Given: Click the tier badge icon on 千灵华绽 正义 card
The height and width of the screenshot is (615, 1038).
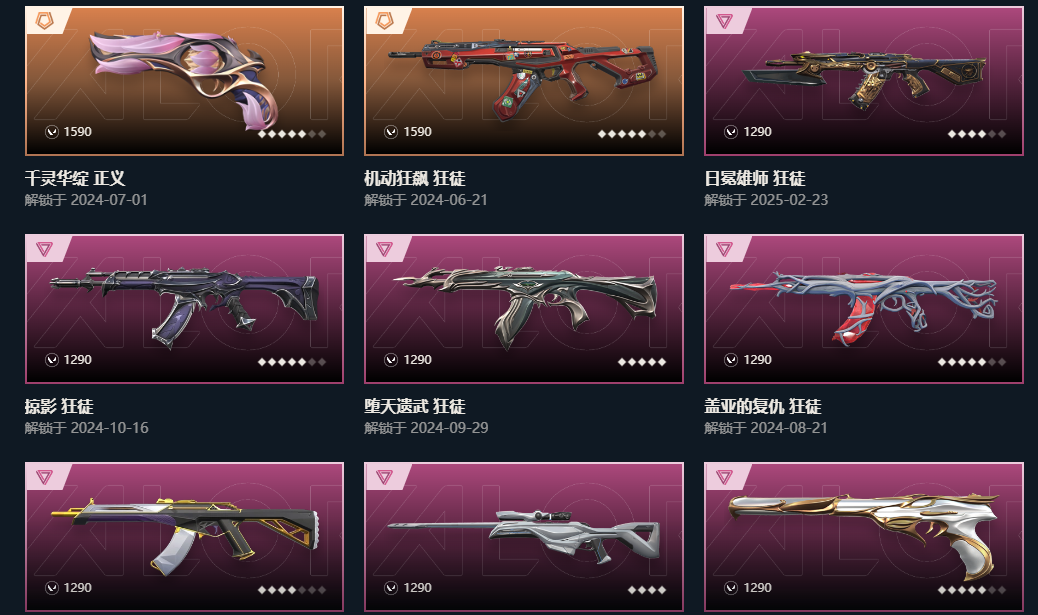Looking at the screenshot, I should (x=44, y=21).
